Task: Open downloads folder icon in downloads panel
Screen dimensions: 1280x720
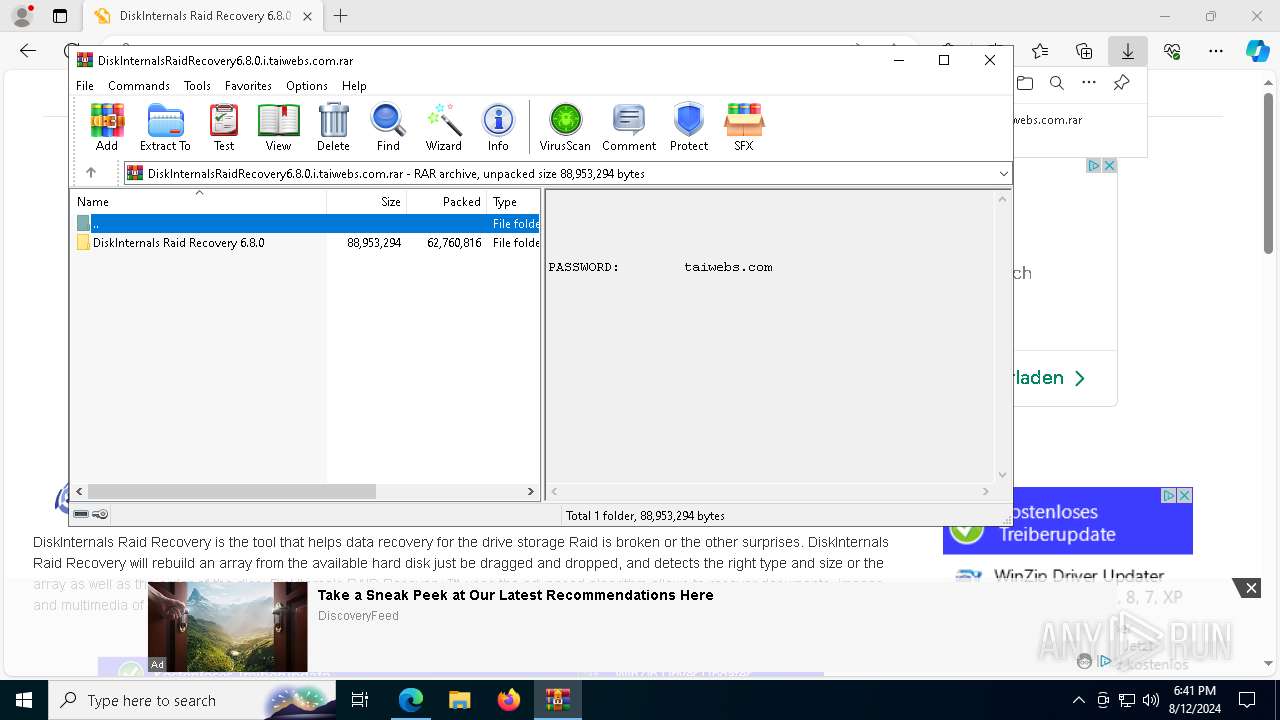Action: [1024, 83]
